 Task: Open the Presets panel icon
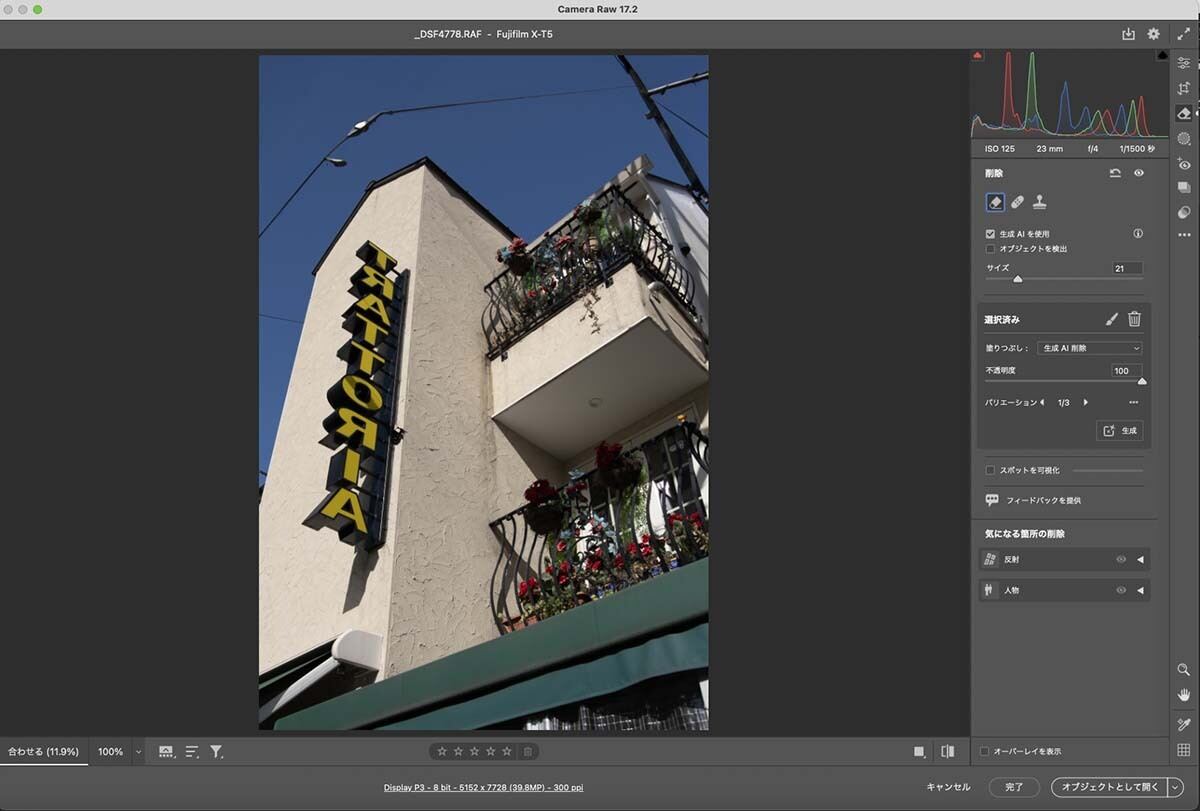click(1184, 212)
